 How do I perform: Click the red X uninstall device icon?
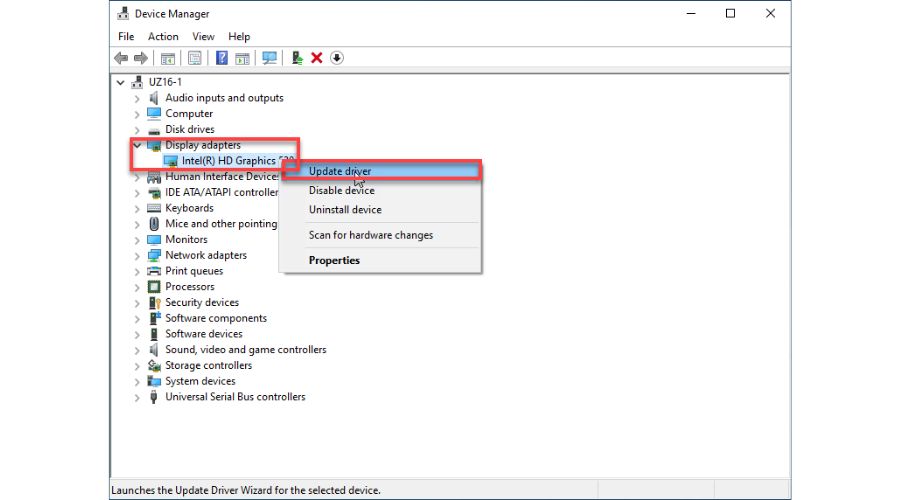click(x=316, y=58)
